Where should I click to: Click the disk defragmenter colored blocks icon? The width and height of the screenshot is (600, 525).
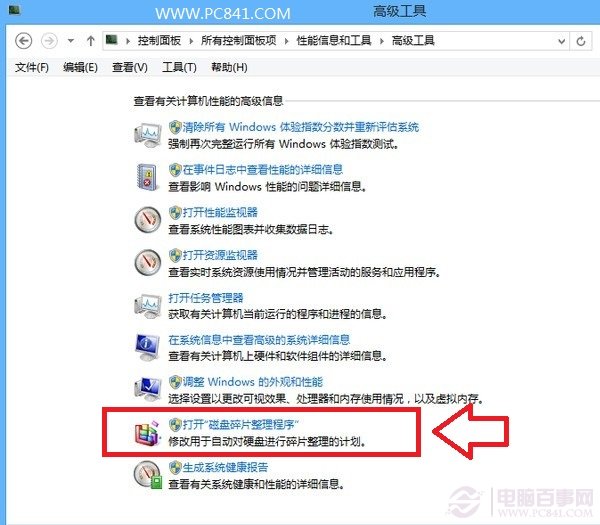(x=148, y=433)
